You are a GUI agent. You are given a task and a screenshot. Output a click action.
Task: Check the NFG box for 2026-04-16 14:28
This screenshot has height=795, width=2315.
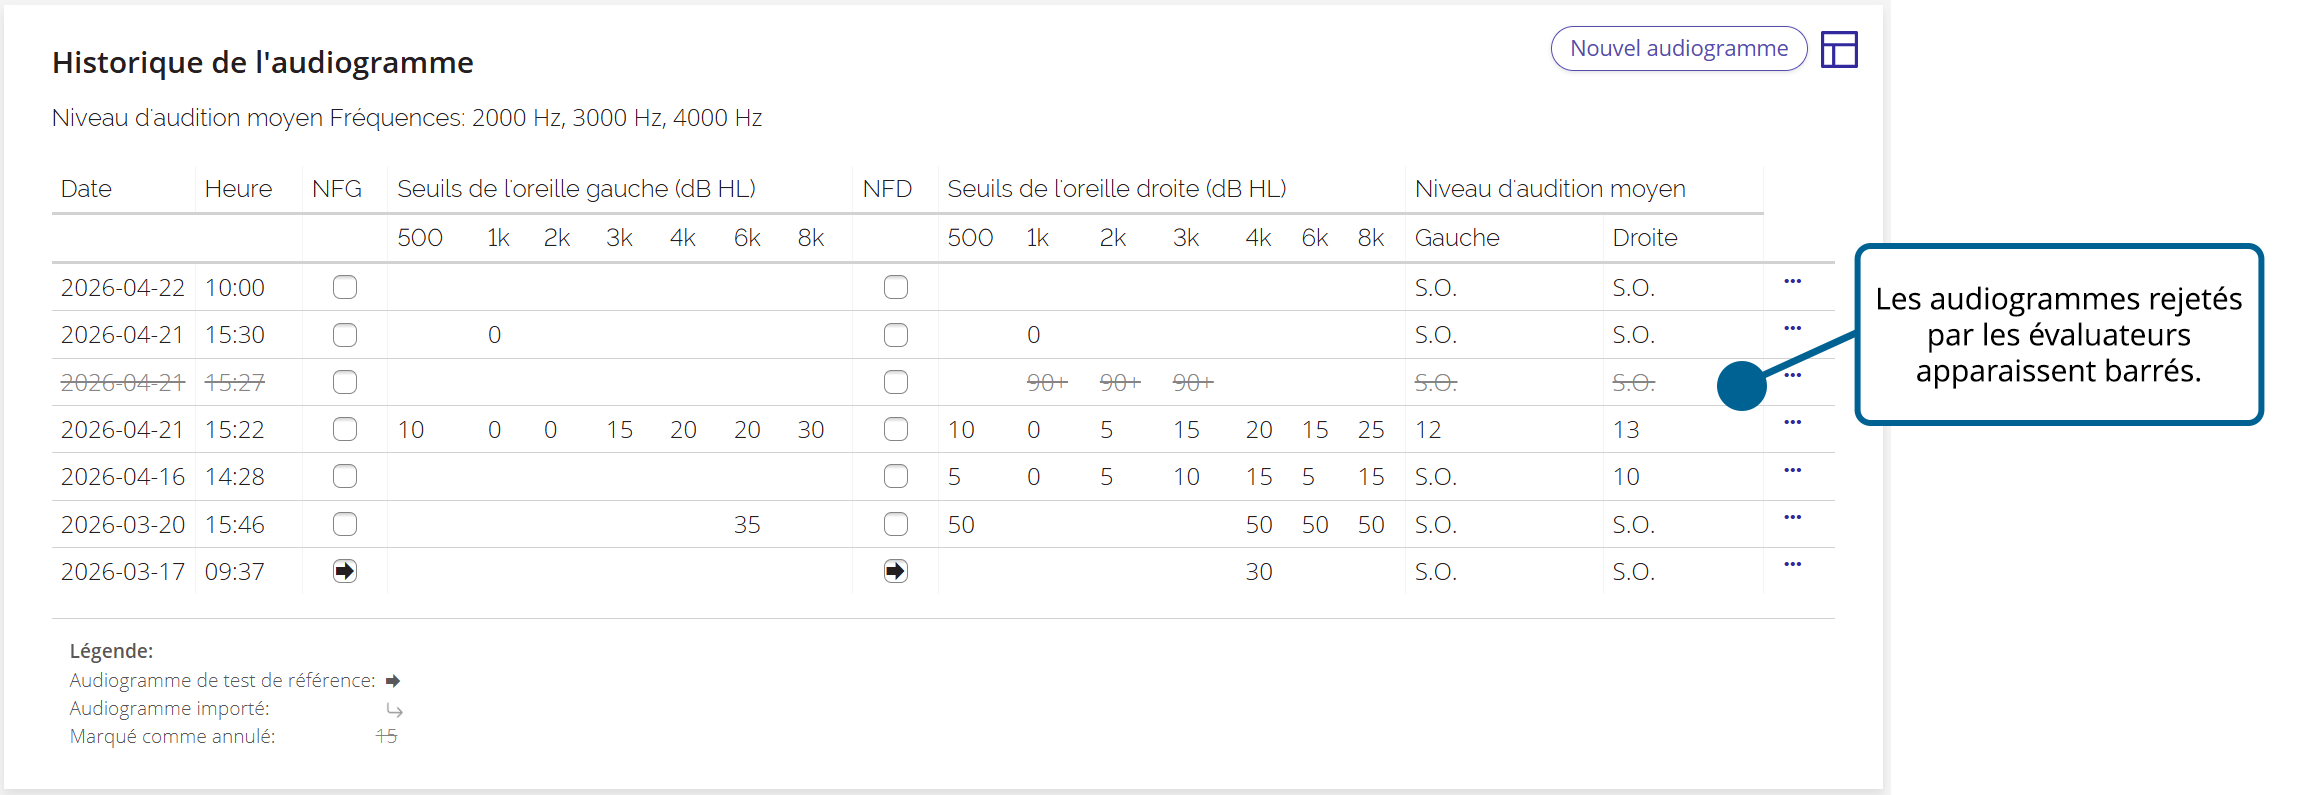click(345, 476)
